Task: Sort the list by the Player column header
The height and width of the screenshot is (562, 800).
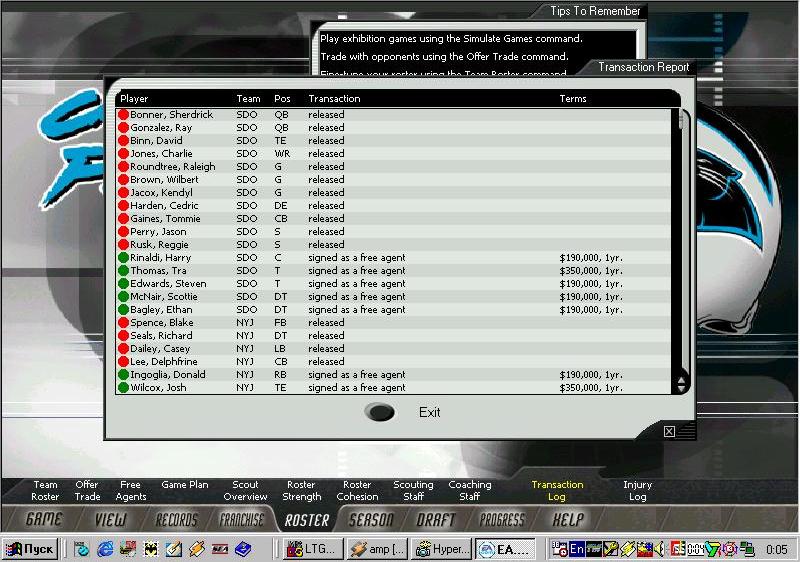Action: 134,99
